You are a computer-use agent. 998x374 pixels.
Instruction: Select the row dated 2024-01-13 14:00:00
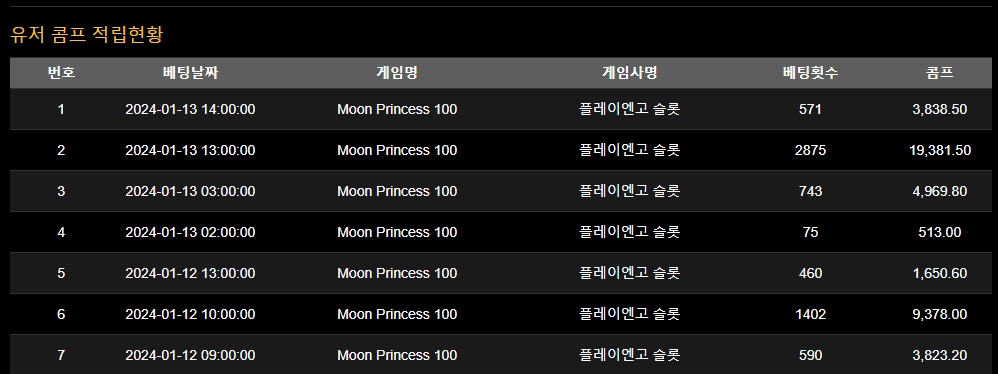(x=500, y=109)
